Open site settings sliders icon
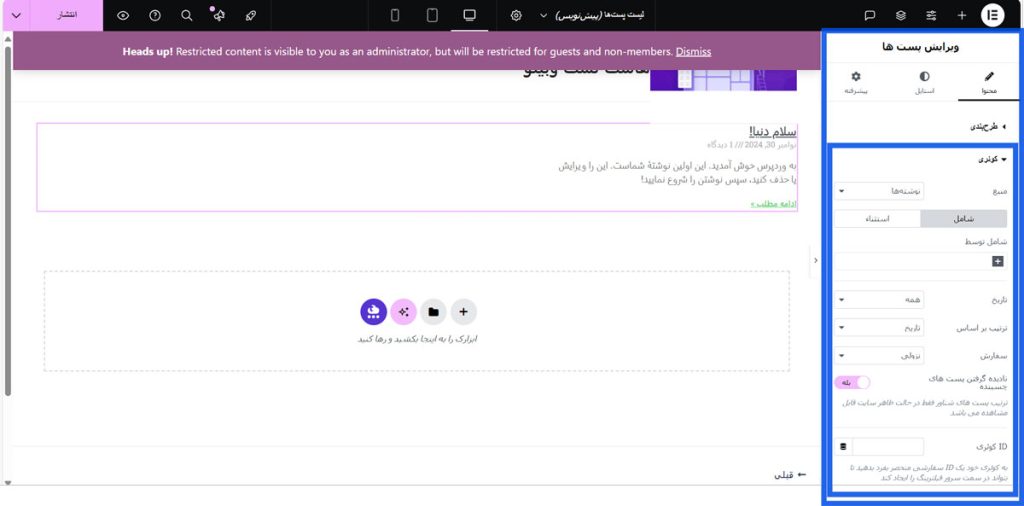 [931, 16]
